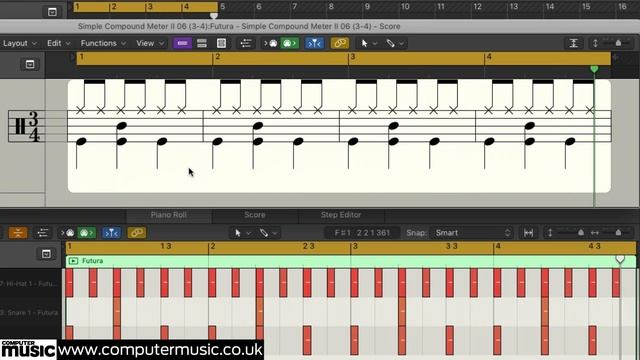Select pointer tool in Piano Roll toolbar
The image size is (640, 360).
[238, 233]
